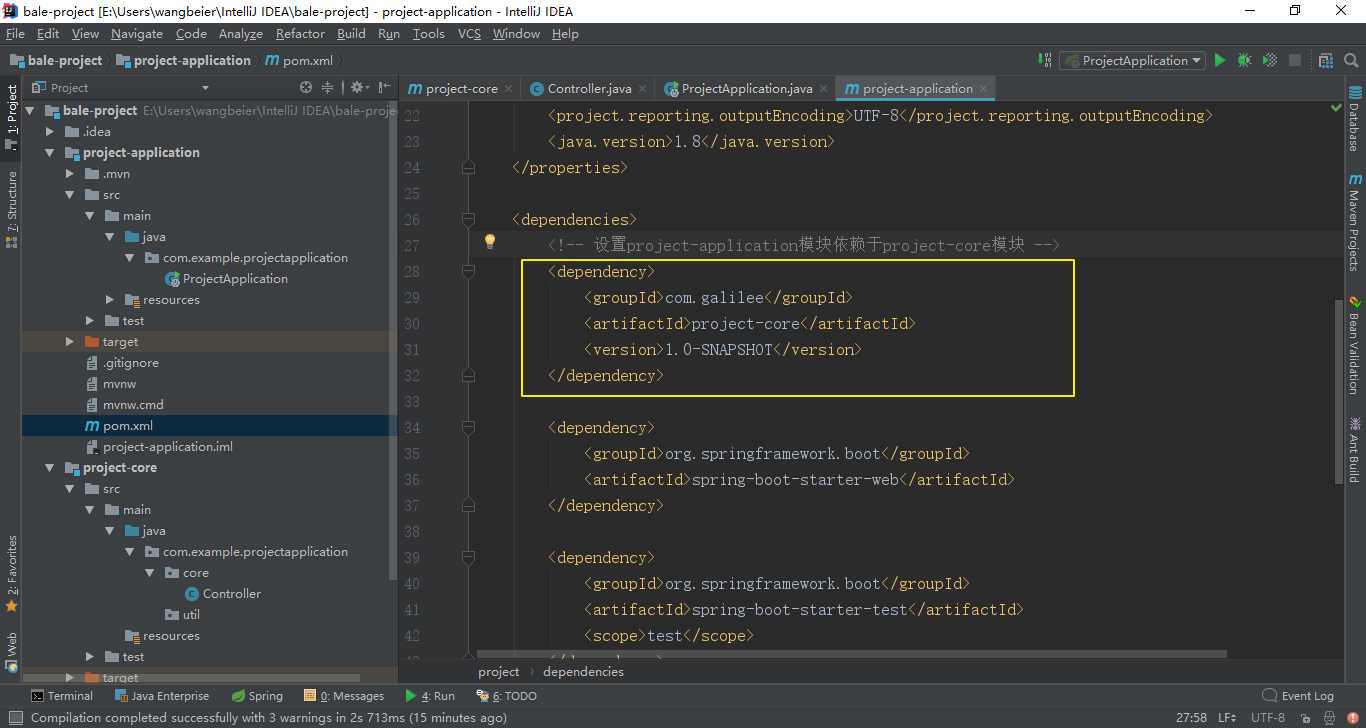Close the project-application editor tab

click(984, 89)
